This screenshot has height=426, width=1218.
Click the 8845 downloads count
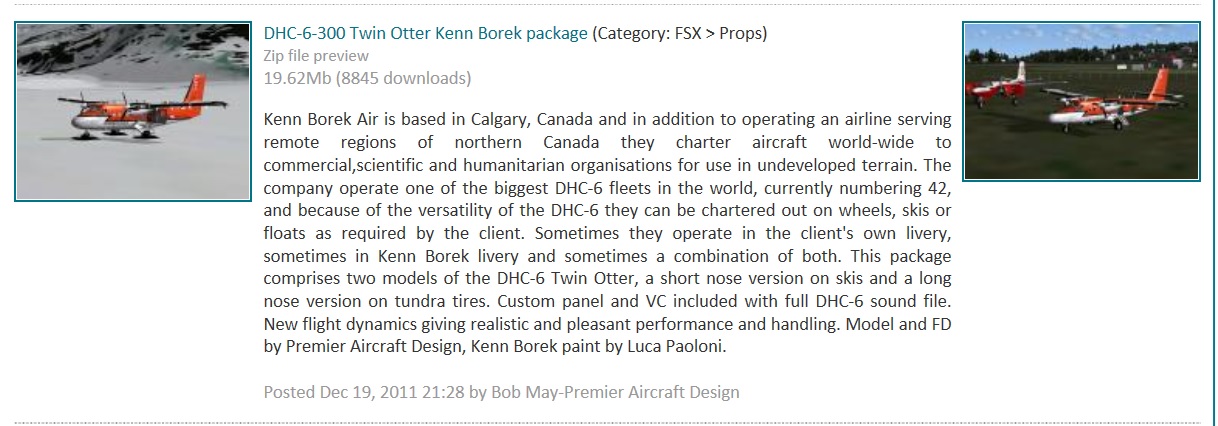(x=404, y=78)
